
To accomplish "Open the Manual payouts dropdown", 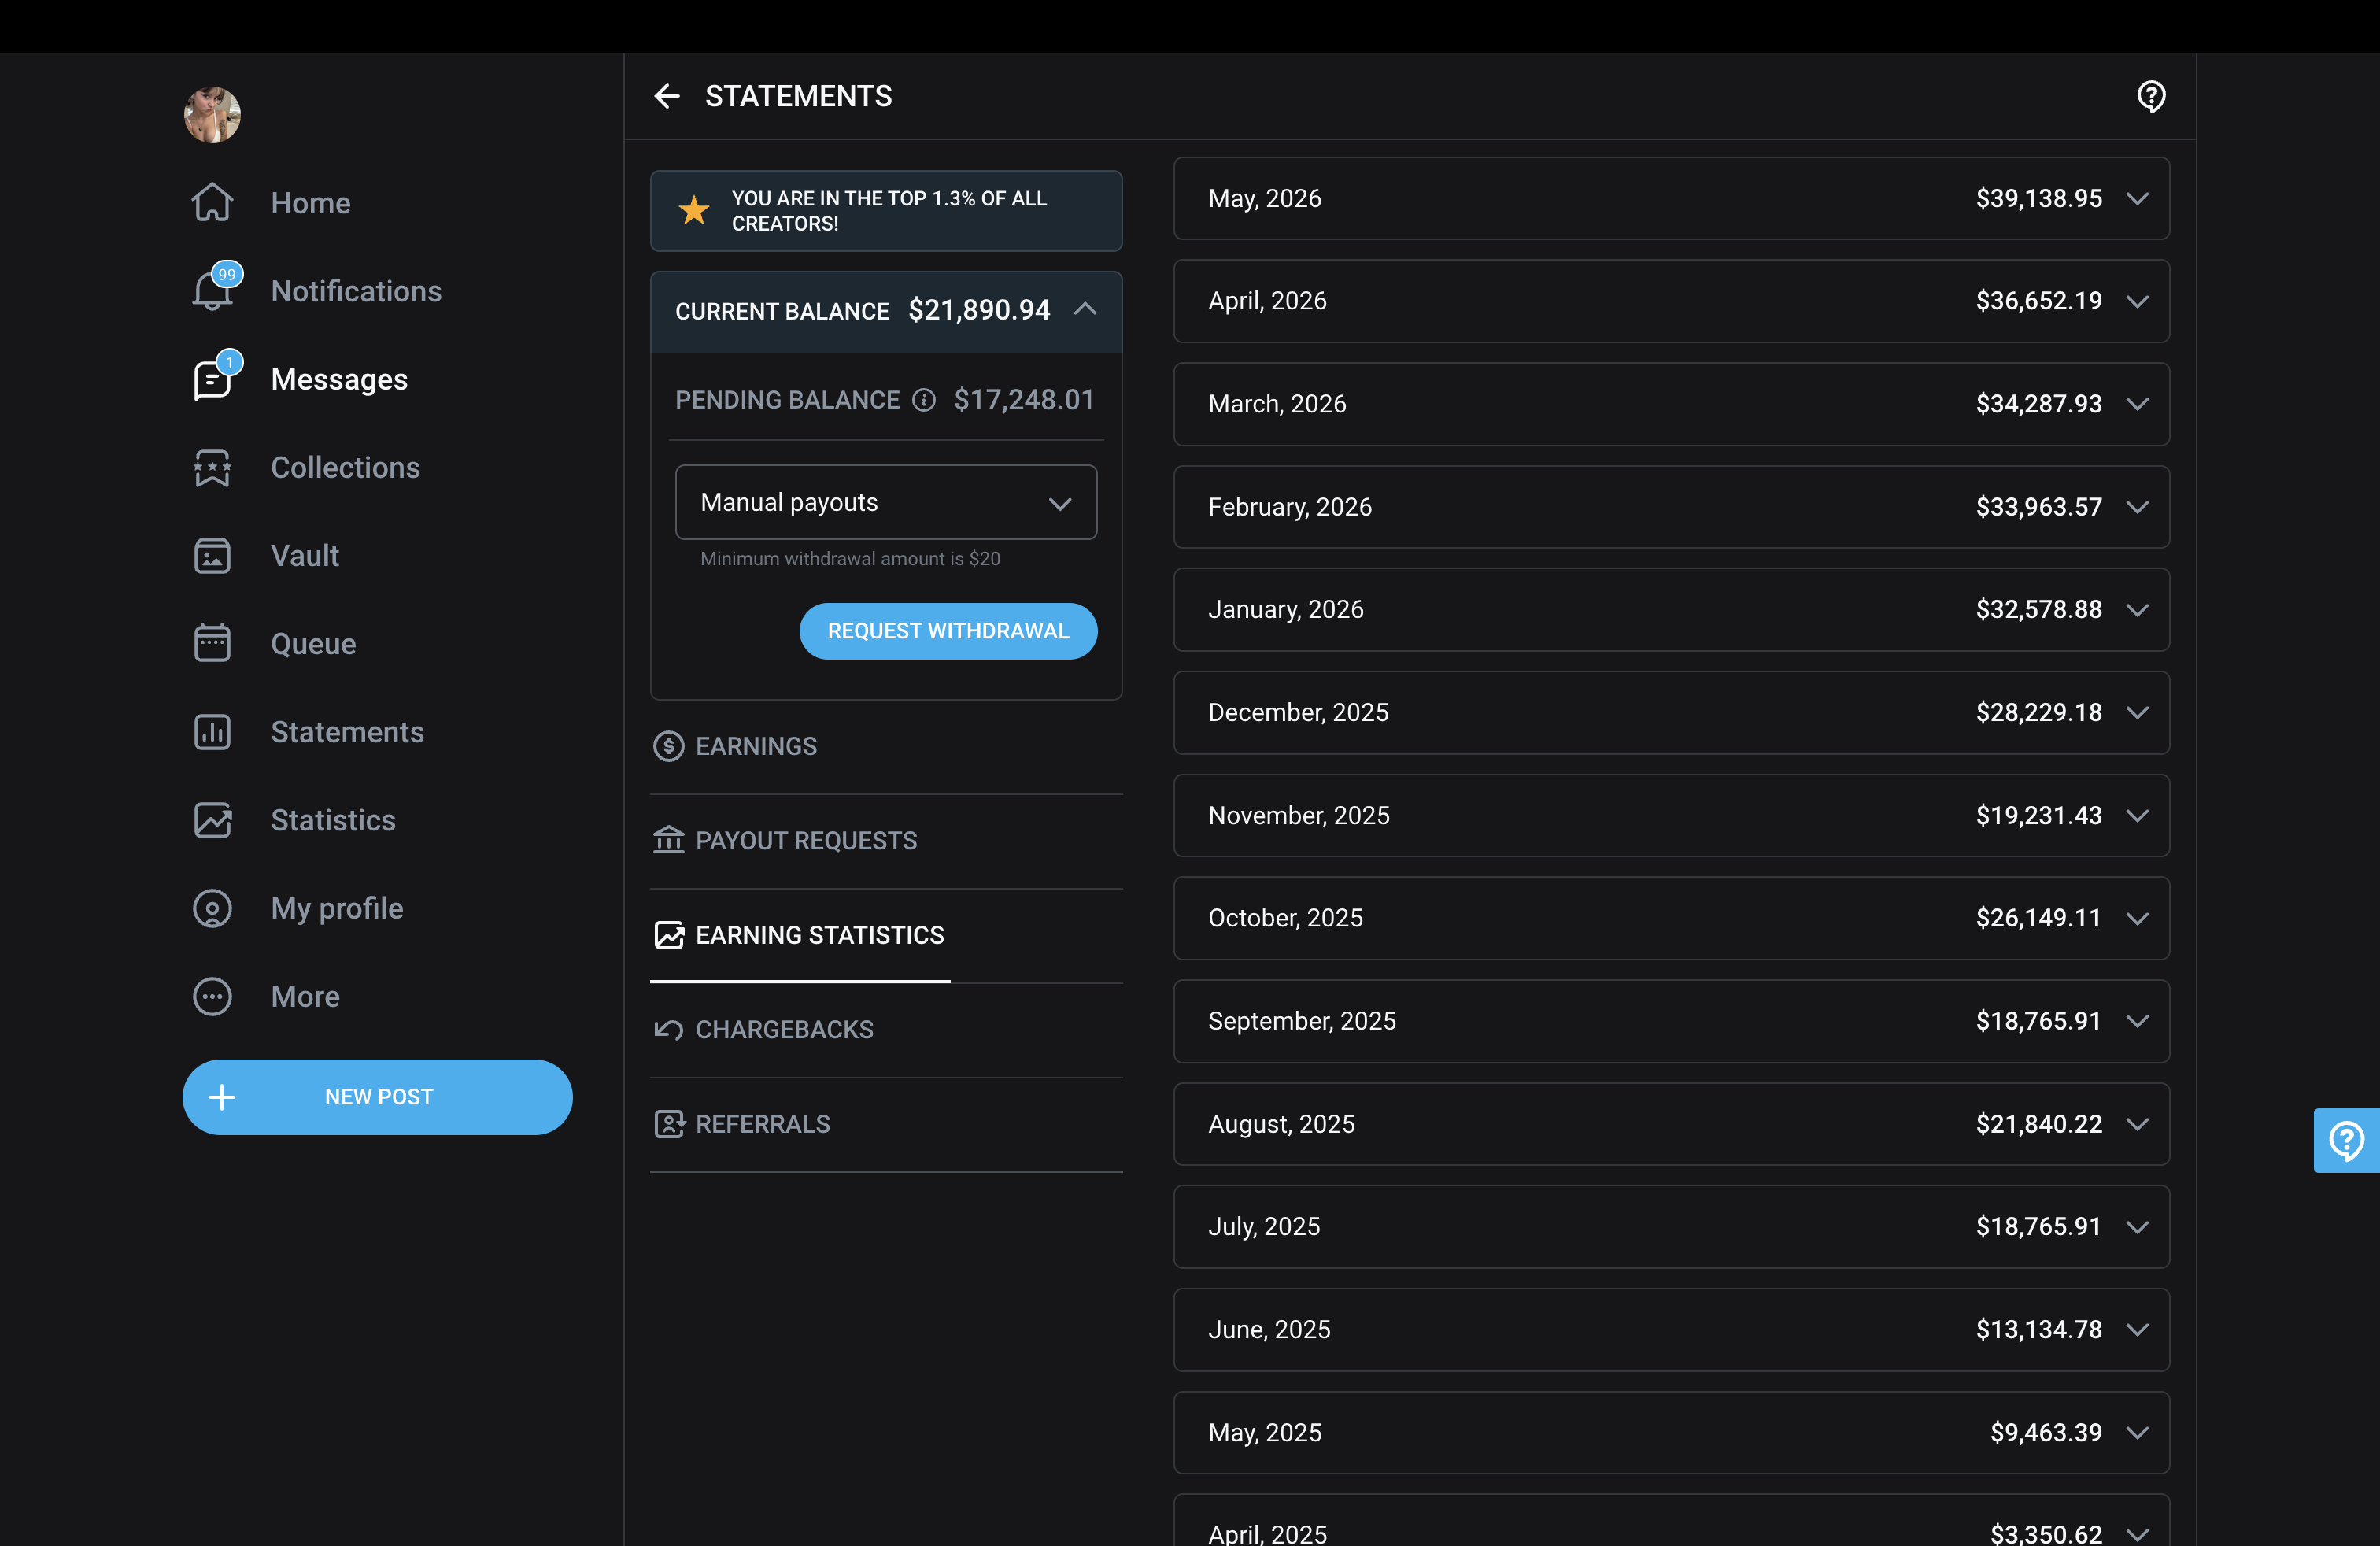I will point(886,502).
